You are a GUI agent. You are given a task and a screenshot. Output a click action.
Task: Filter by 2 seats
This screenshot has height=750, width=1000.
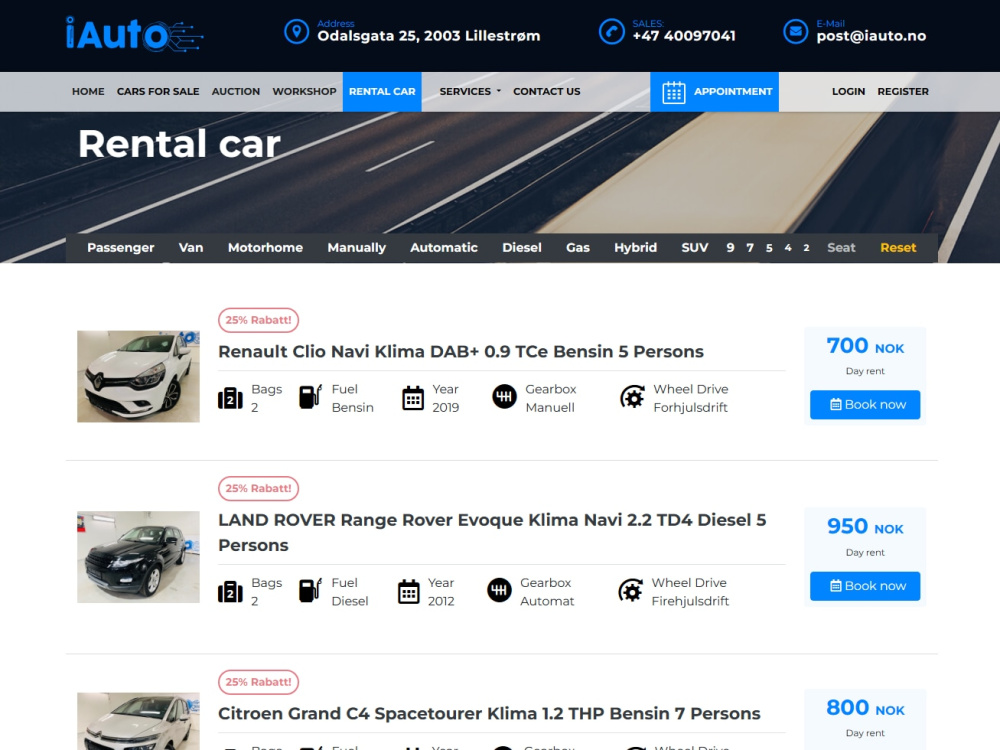[x=806, y=247]
